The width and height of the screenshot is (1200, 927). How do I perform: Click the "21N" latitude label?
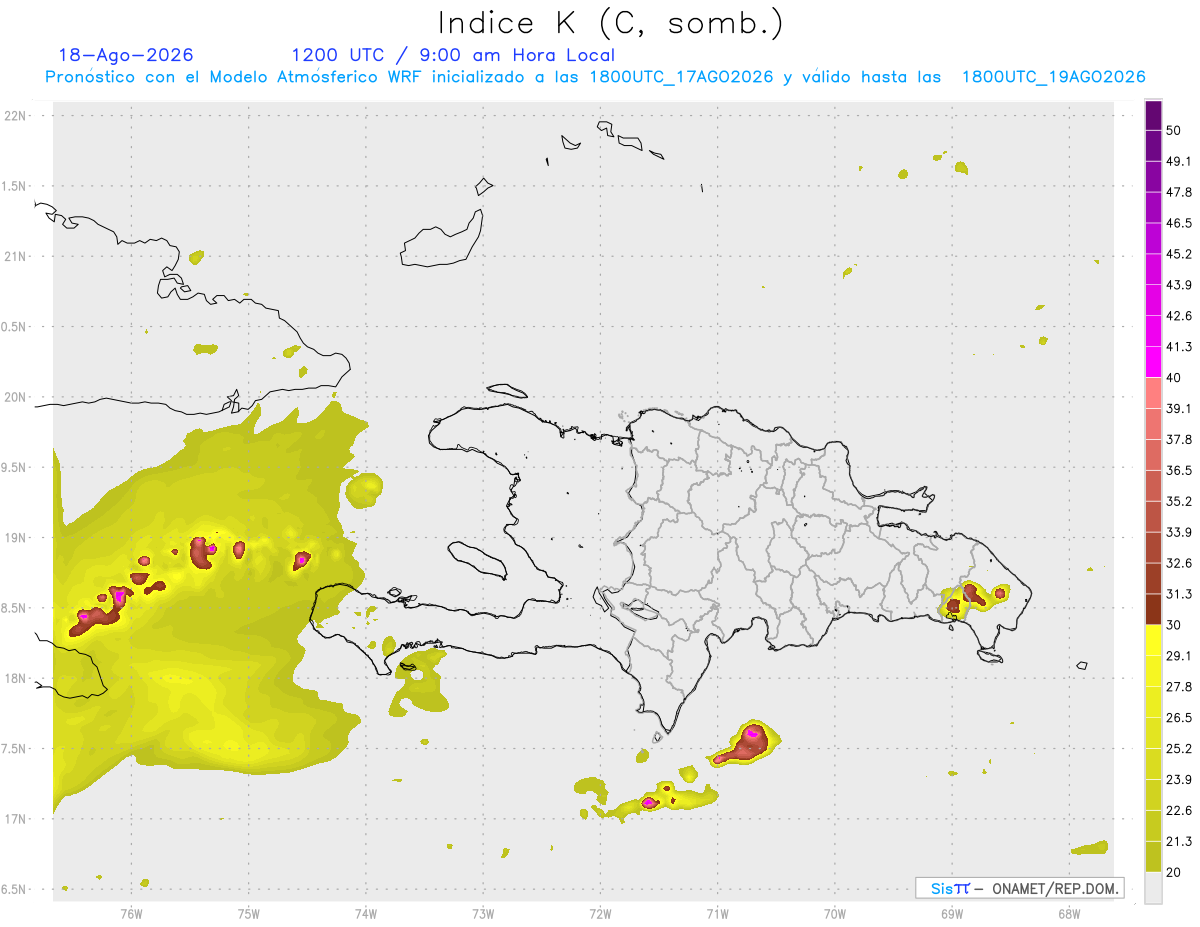[x=16, y=257]
